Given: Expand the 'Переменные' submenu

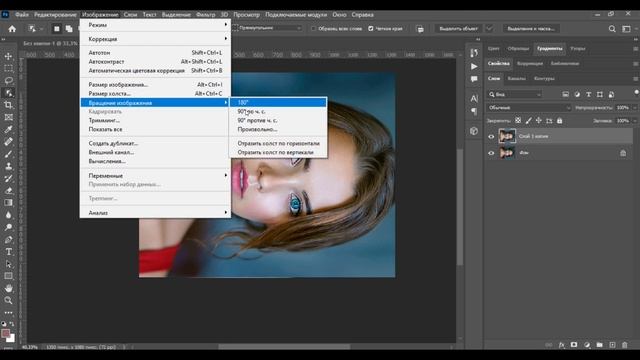Looking at the screenshot, I should (x=155, y=176).
